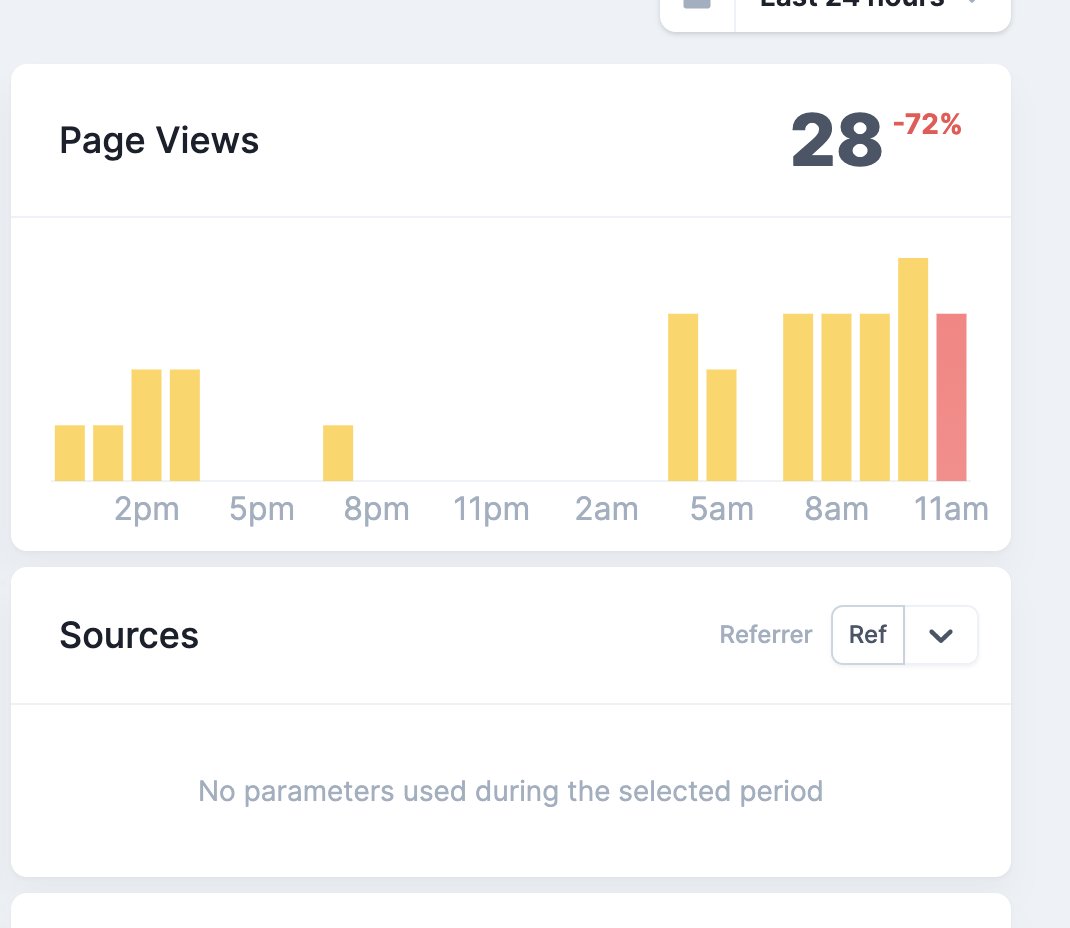Expand the Sources type chevron dropdown

pos(940,635)
